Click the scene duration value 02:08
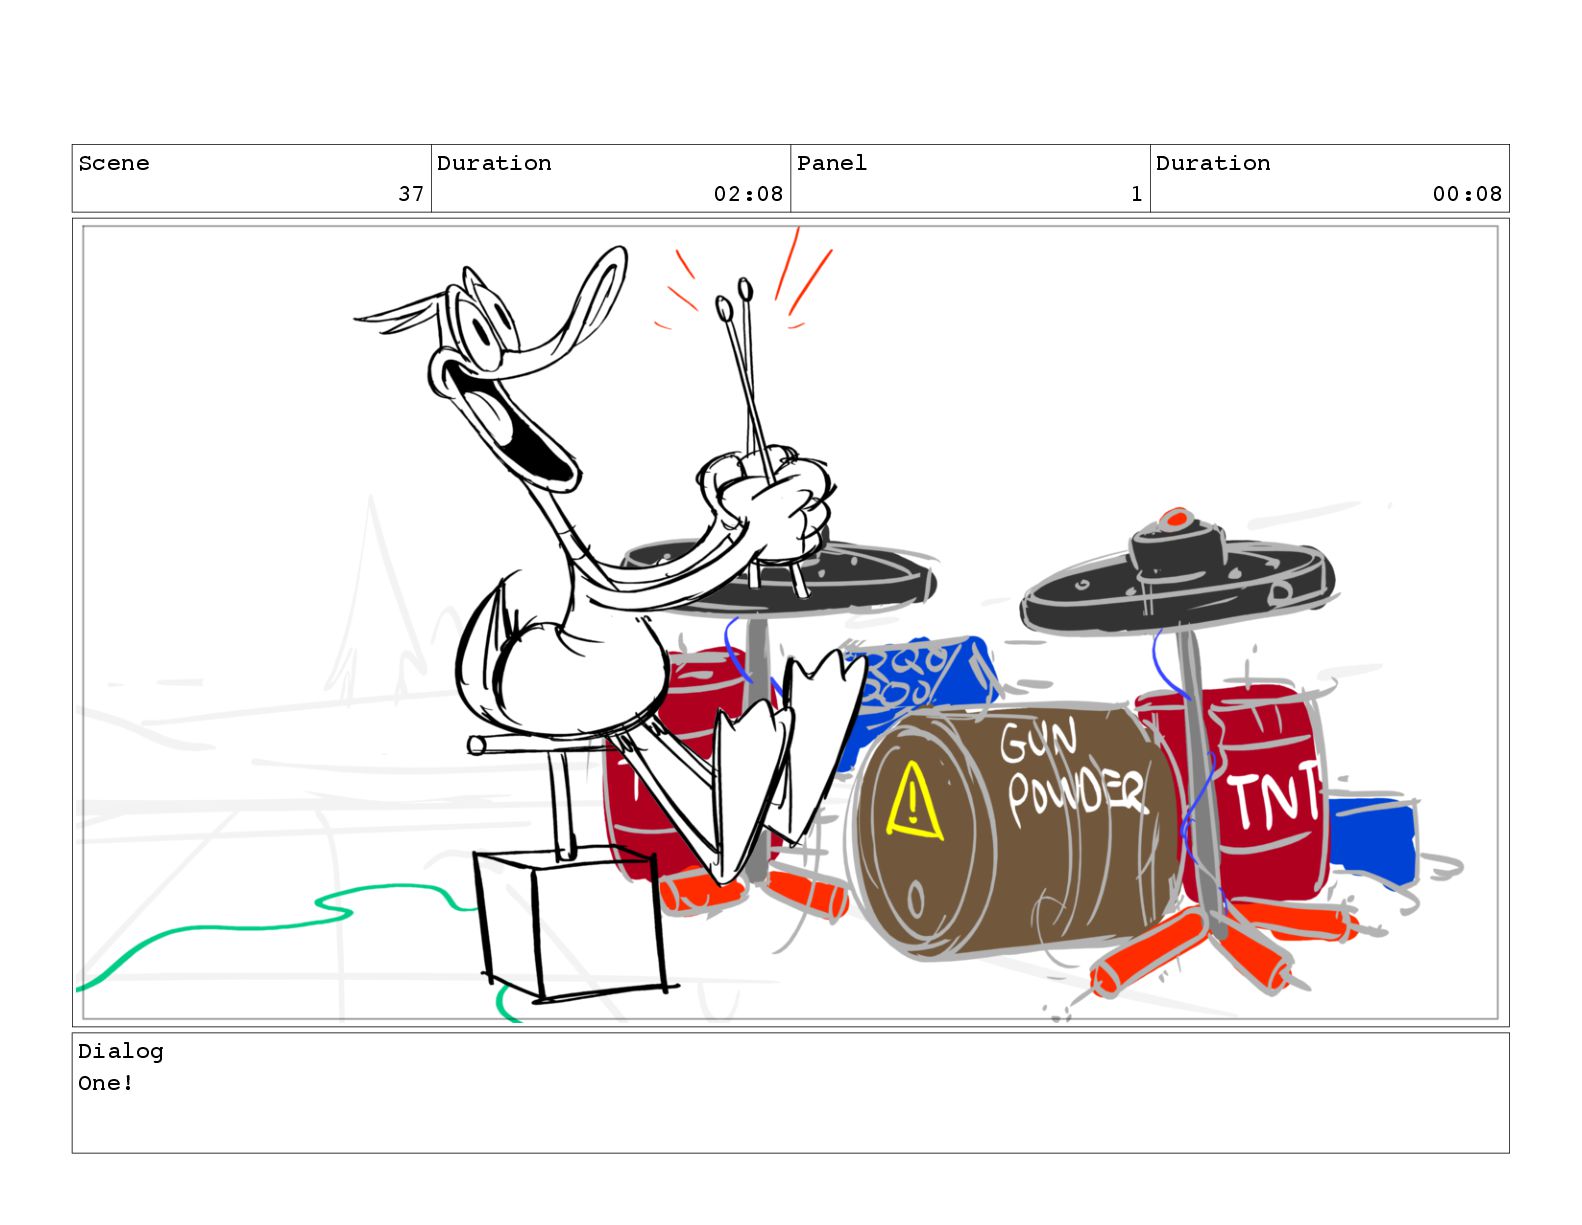 [748, 194]
